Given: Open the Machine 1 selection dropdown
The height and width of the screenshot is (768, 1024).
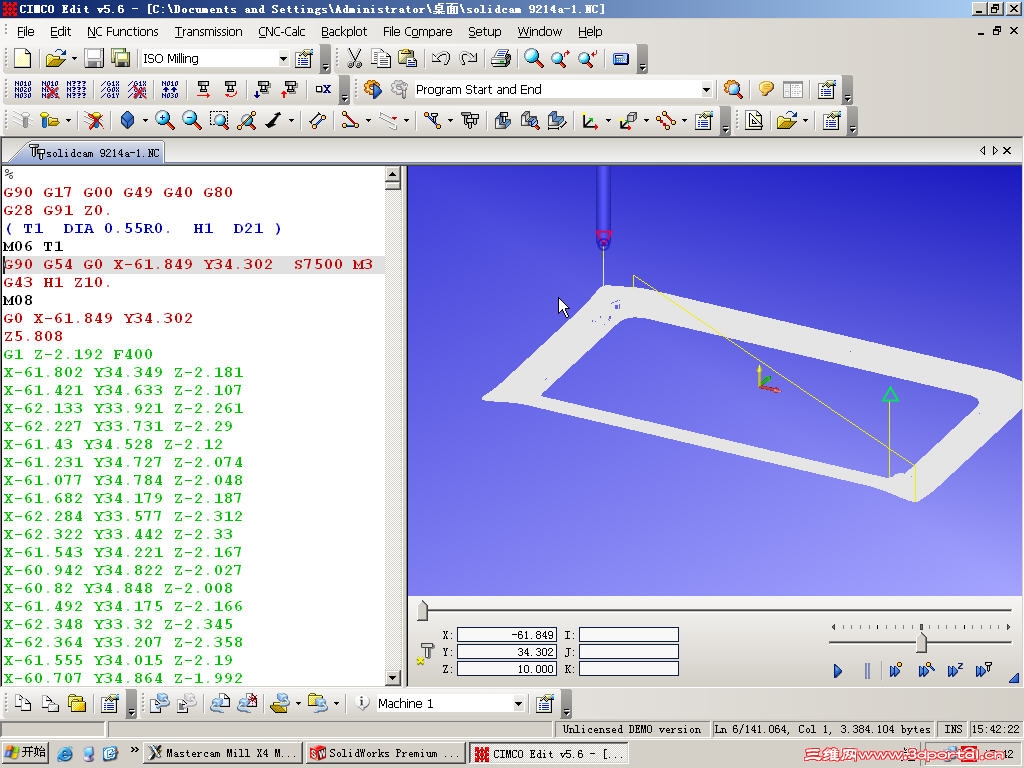Looking at the screenshot, I should (x=520, y=703).
